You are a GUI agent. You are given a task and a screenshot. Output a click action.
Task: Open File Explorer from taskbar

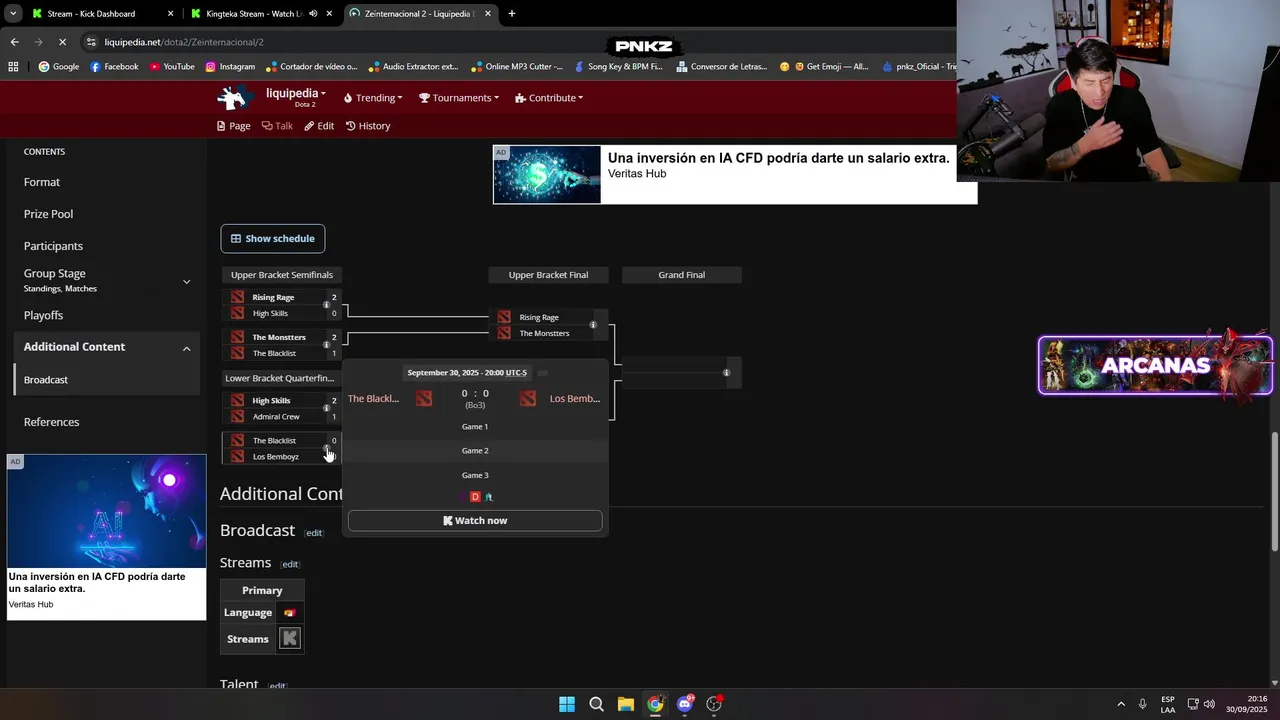[x=625, y=704]
